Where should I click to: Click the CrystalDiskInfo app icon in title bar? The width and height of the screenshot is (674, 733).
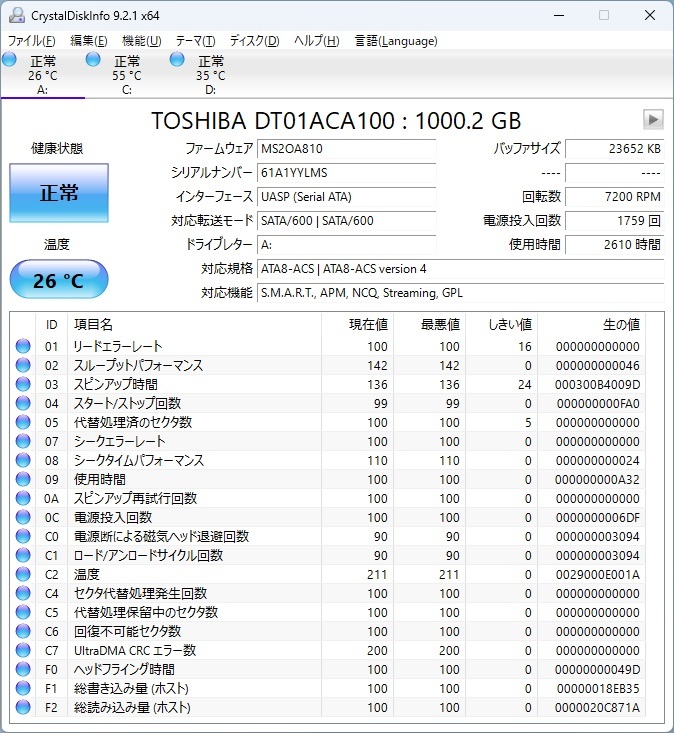click(17, 15)
